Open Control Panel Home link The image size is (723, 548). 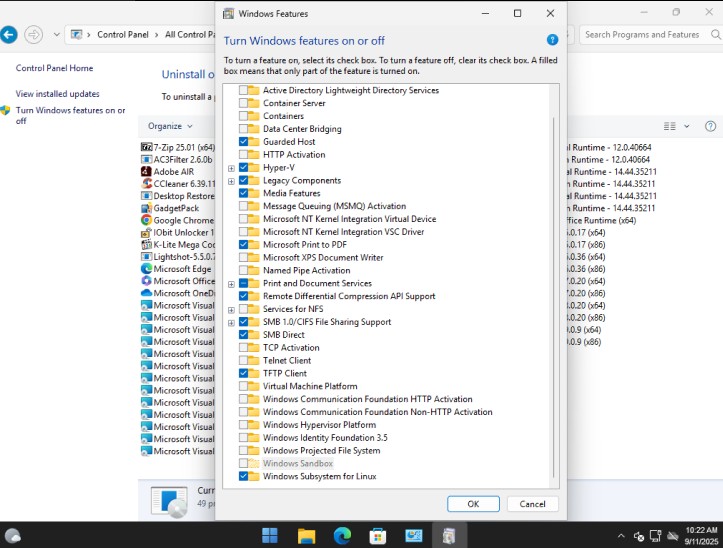coord(54,68)
